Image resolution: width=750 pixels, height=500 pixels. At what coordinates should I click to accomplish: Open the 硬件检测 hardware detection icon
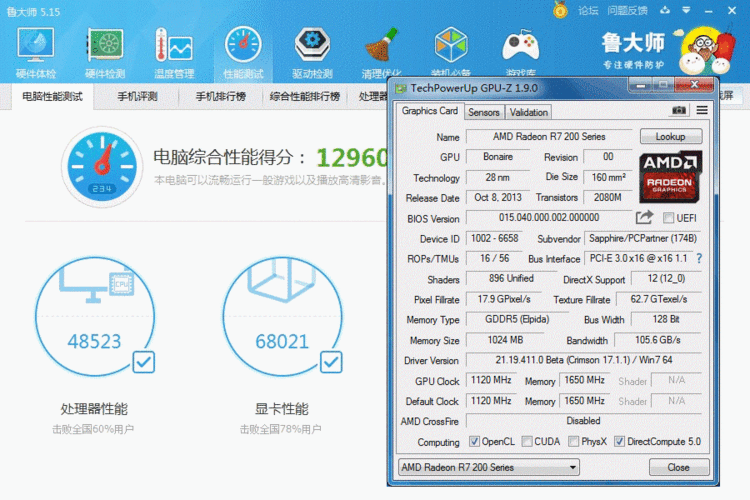coord(105,52)
